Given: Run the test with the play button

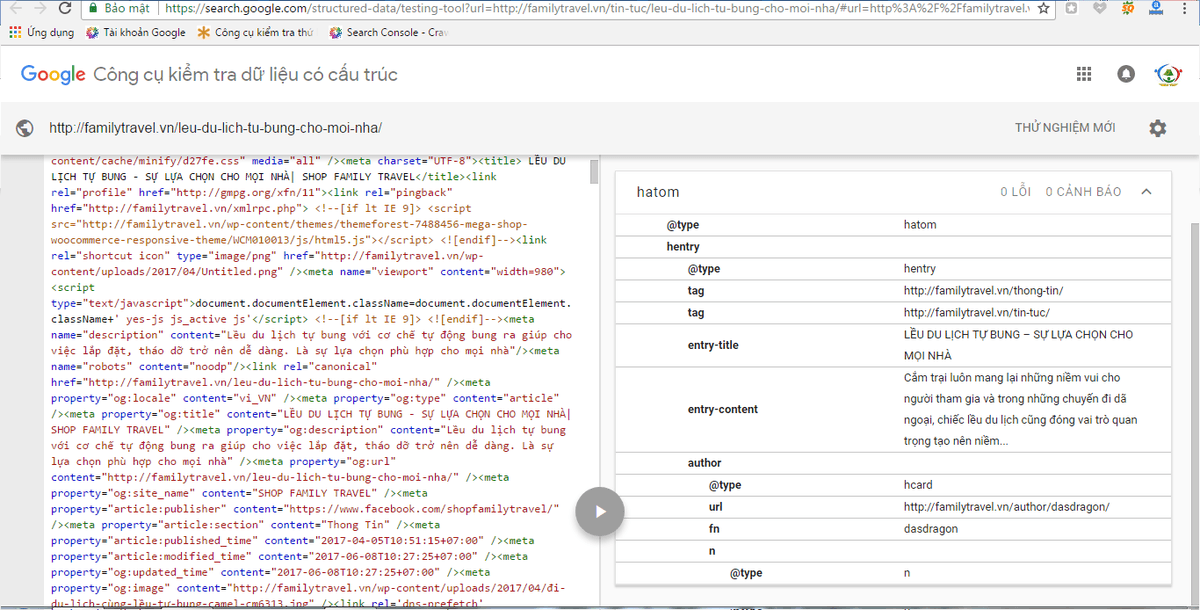Looking at the screenshot, I should tap(600, 511).
